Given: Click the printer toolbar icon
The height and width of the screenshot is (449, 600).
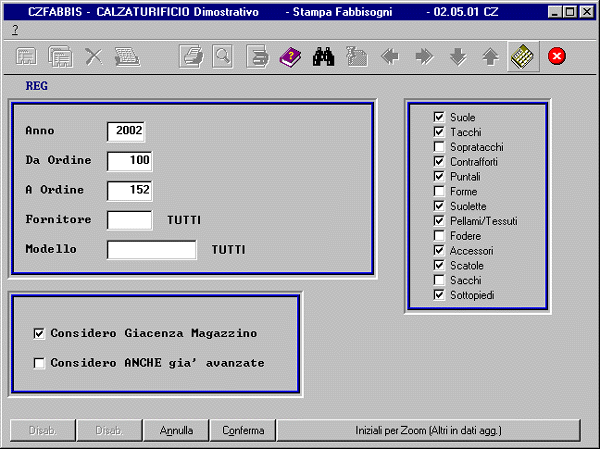Looking at the screenshot, I should point(192,57).
